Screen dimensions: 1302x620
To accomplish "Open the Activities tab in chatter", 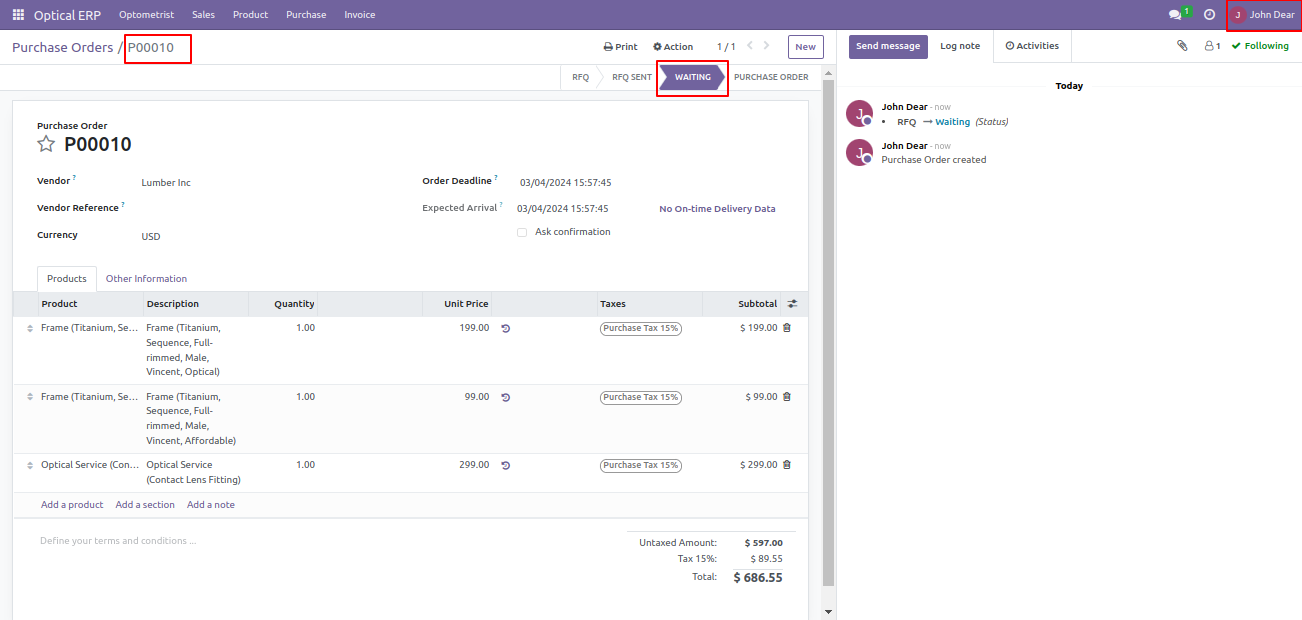I will 1032,46.
